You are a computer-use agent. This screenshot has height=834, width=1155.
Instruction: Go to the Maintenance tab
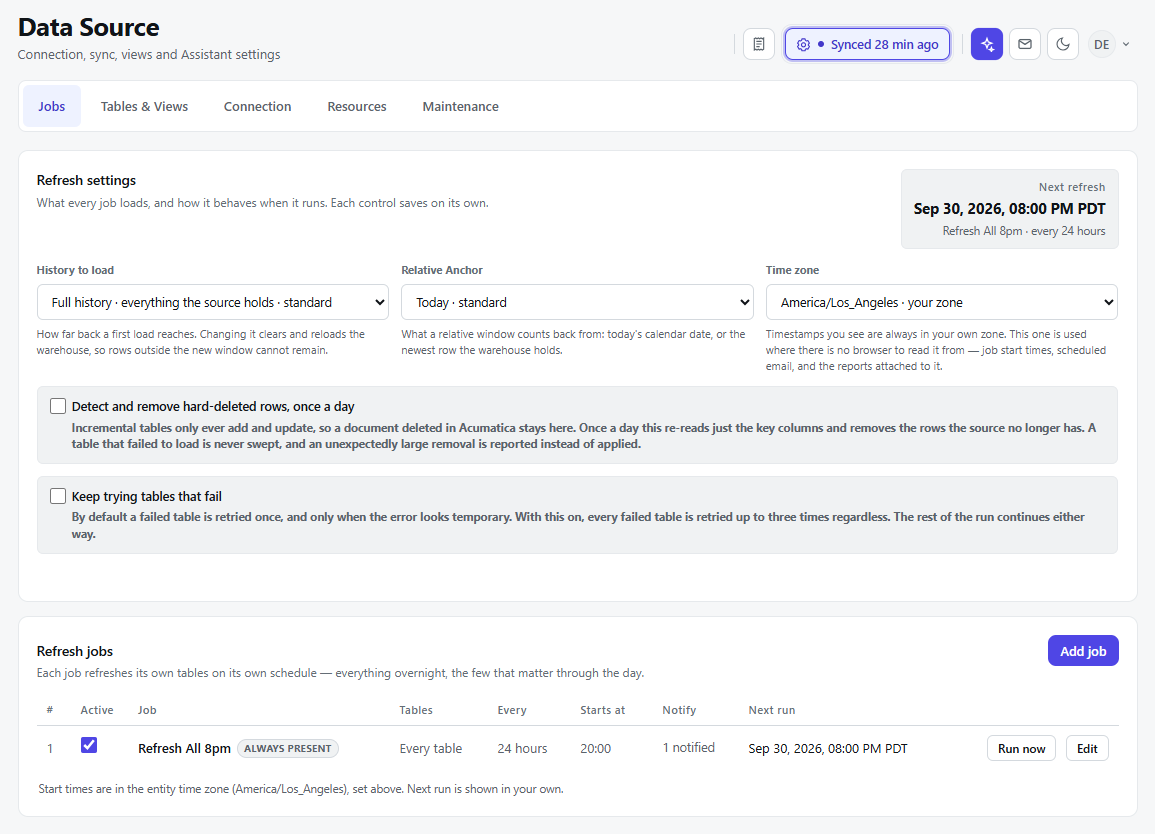(x=460, y=106)
